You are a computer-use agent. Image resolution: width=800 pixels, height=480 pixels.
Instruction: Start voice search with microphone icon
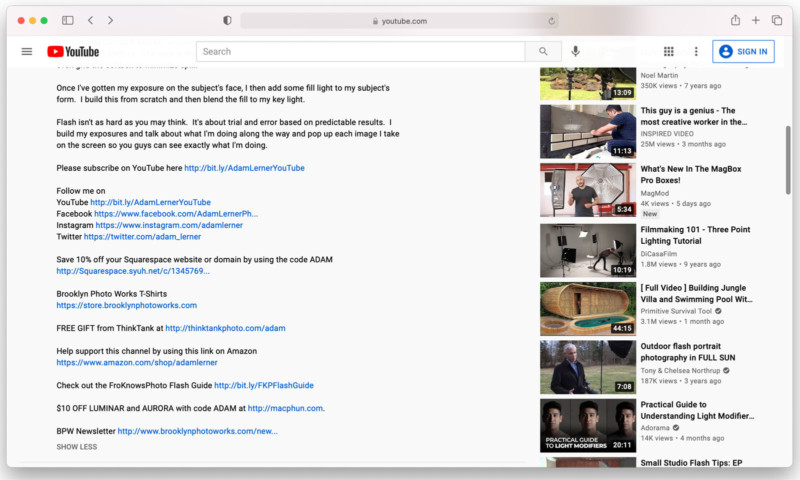point(576,52)
